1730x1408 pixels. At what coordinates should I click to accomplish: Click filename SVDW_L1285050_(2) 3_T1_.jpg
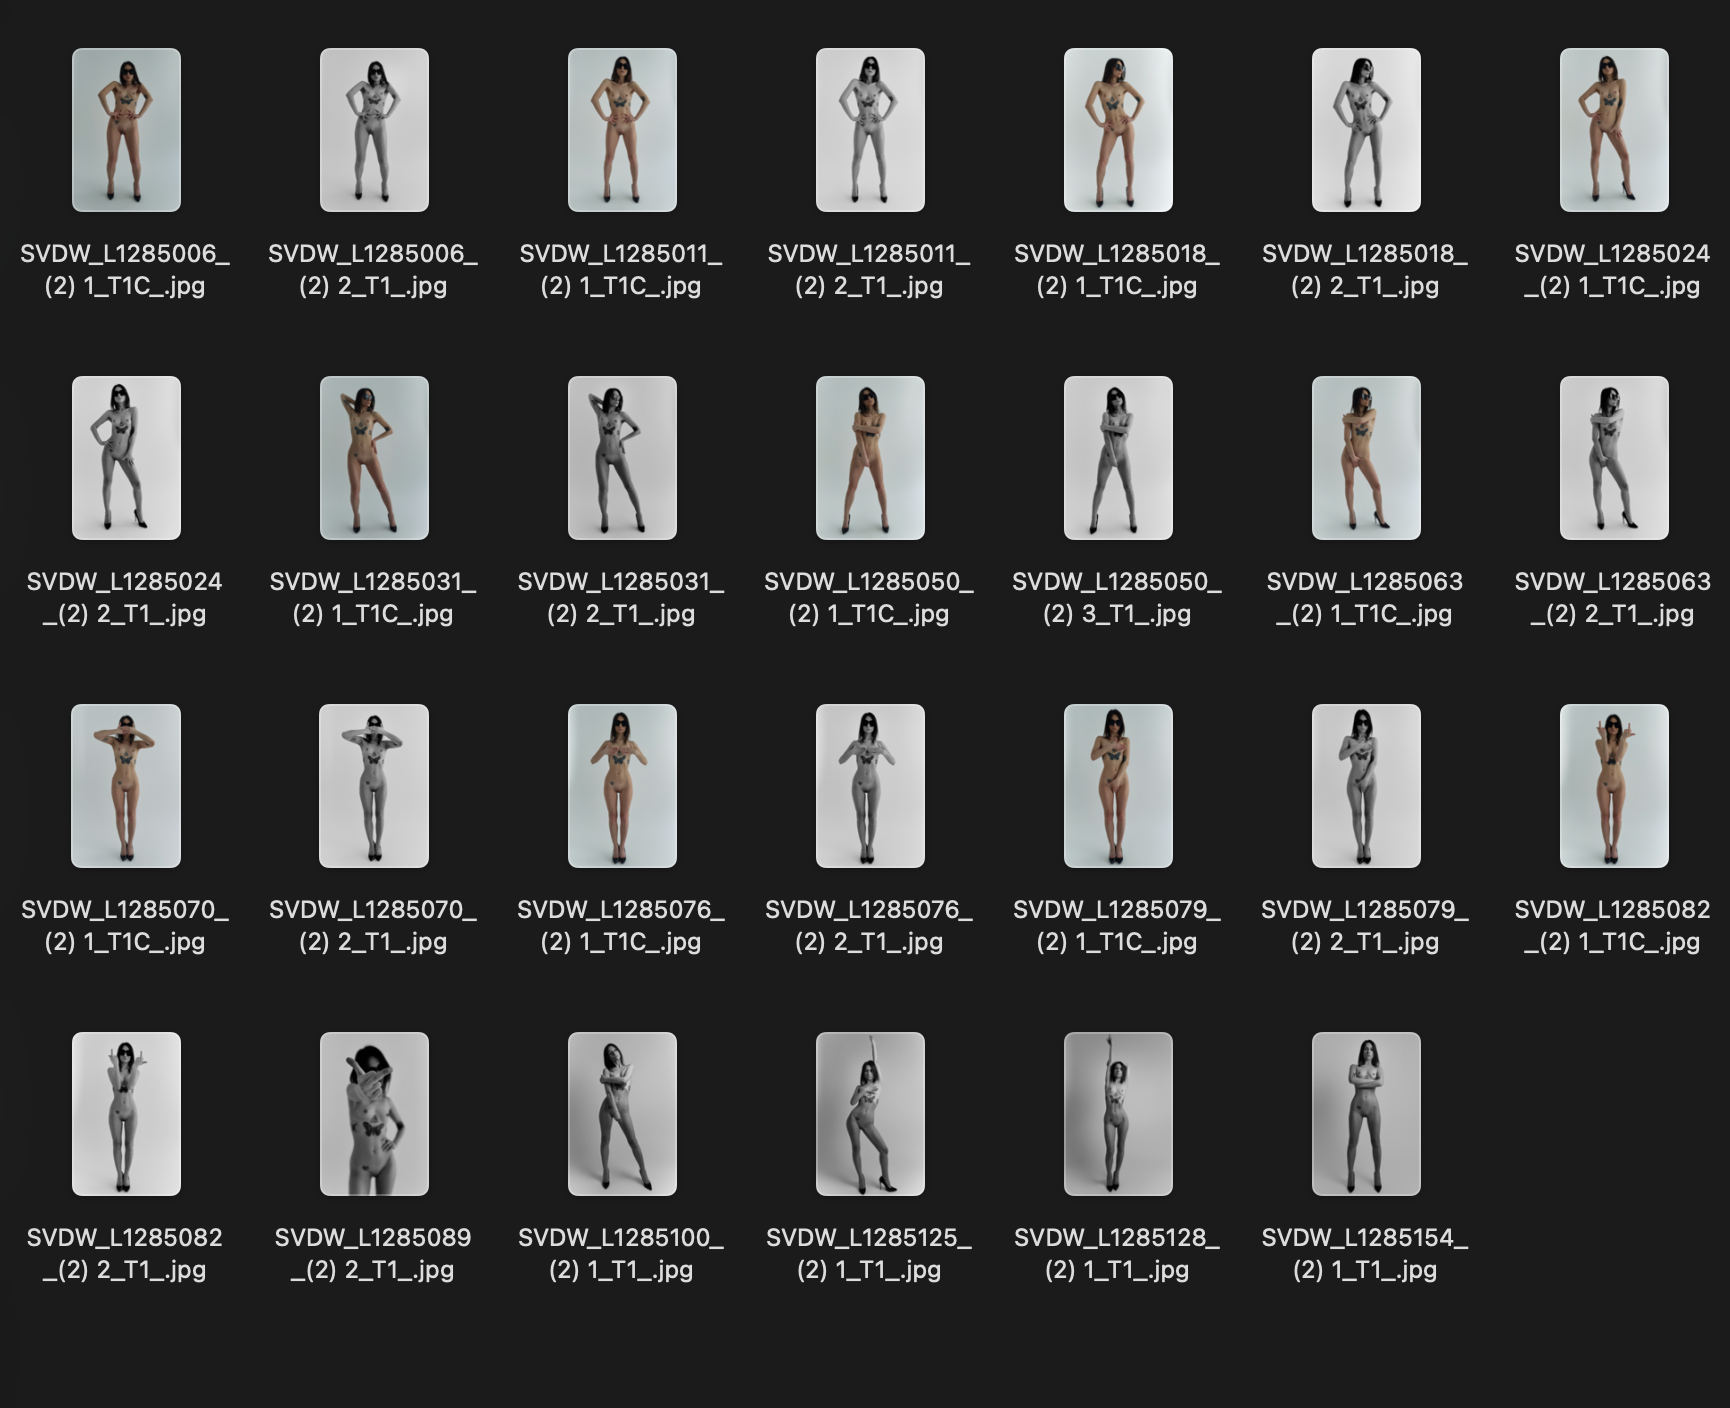1117,598
